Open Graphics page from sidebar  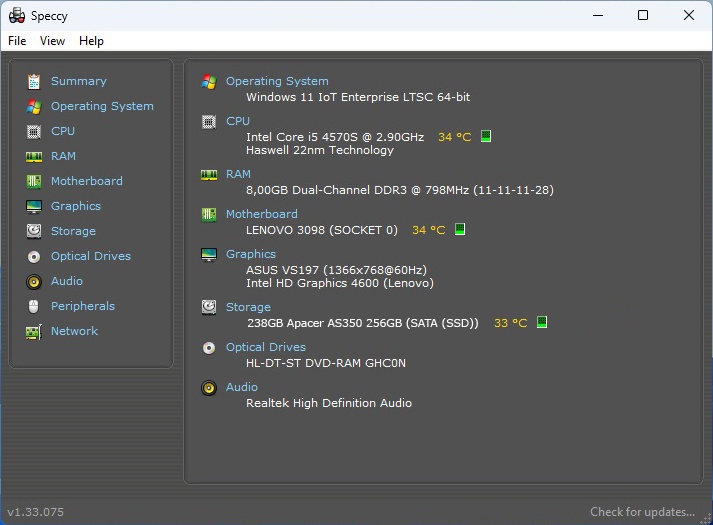(x=76, y=206)
